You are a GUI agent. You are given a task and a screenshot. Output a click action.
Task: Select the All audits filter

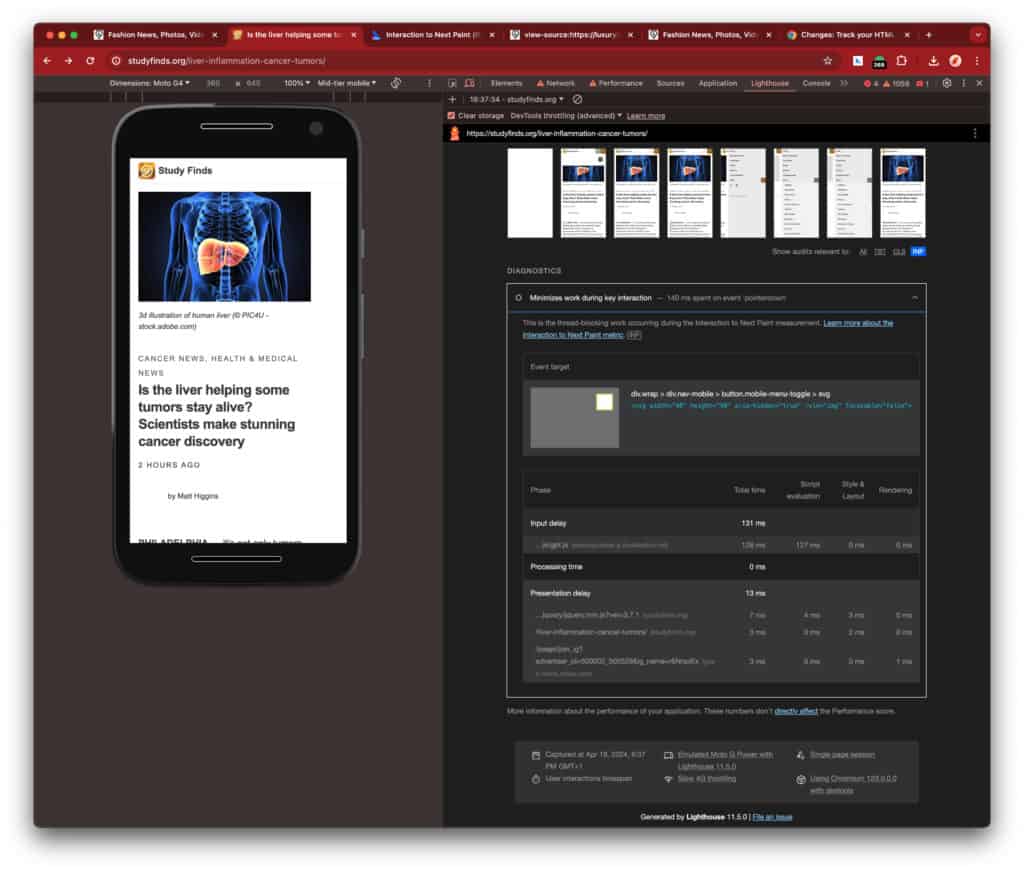[x=862, y=251]
